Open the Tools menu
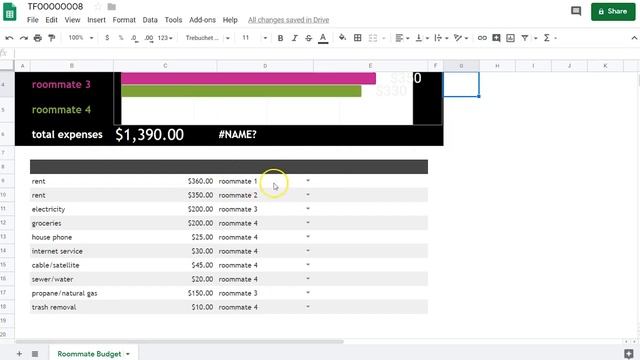 [173, 20]
